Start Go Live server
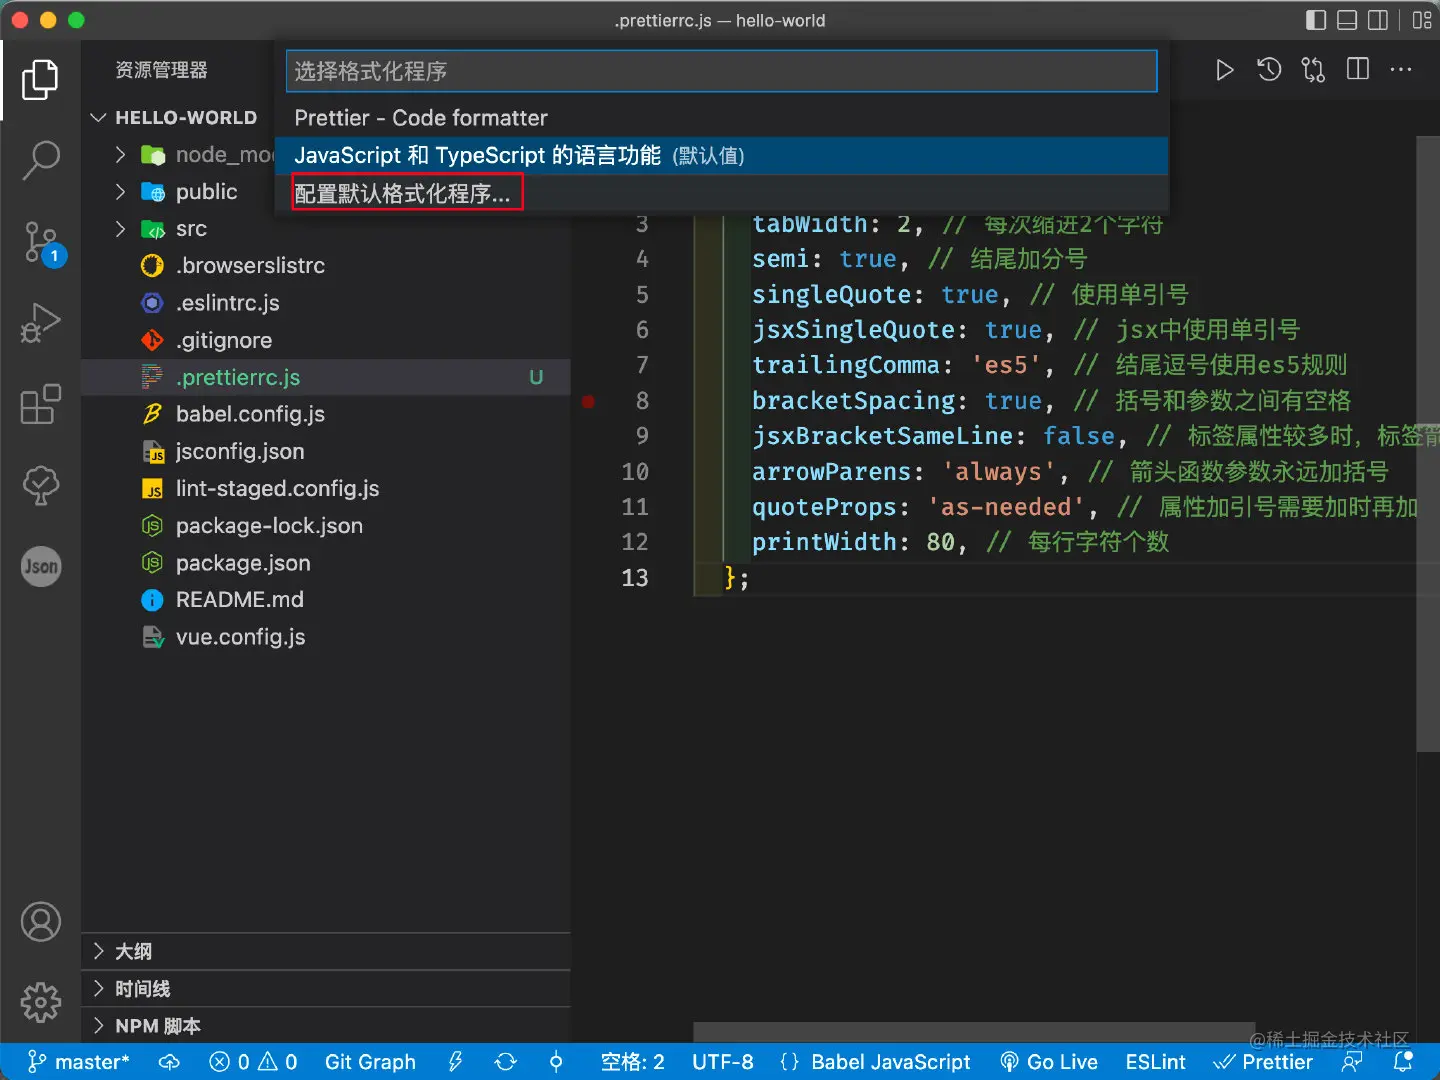 point(1049,1062)
